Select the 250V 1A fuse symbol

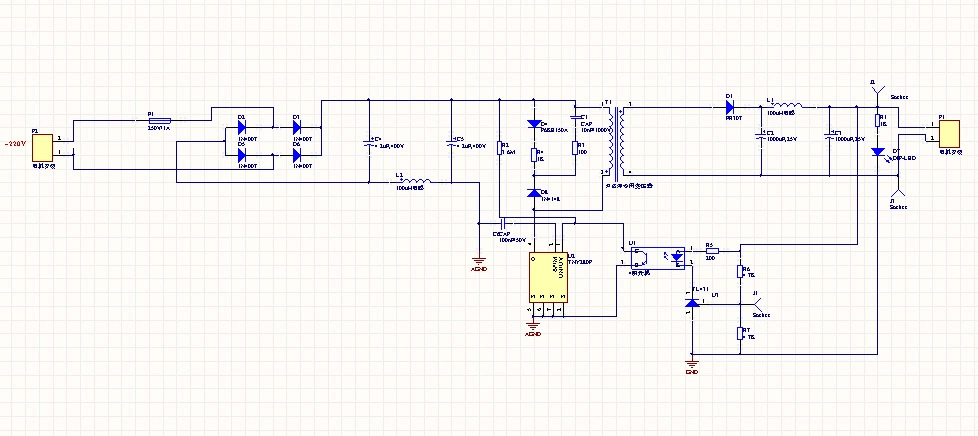[160, 120]
